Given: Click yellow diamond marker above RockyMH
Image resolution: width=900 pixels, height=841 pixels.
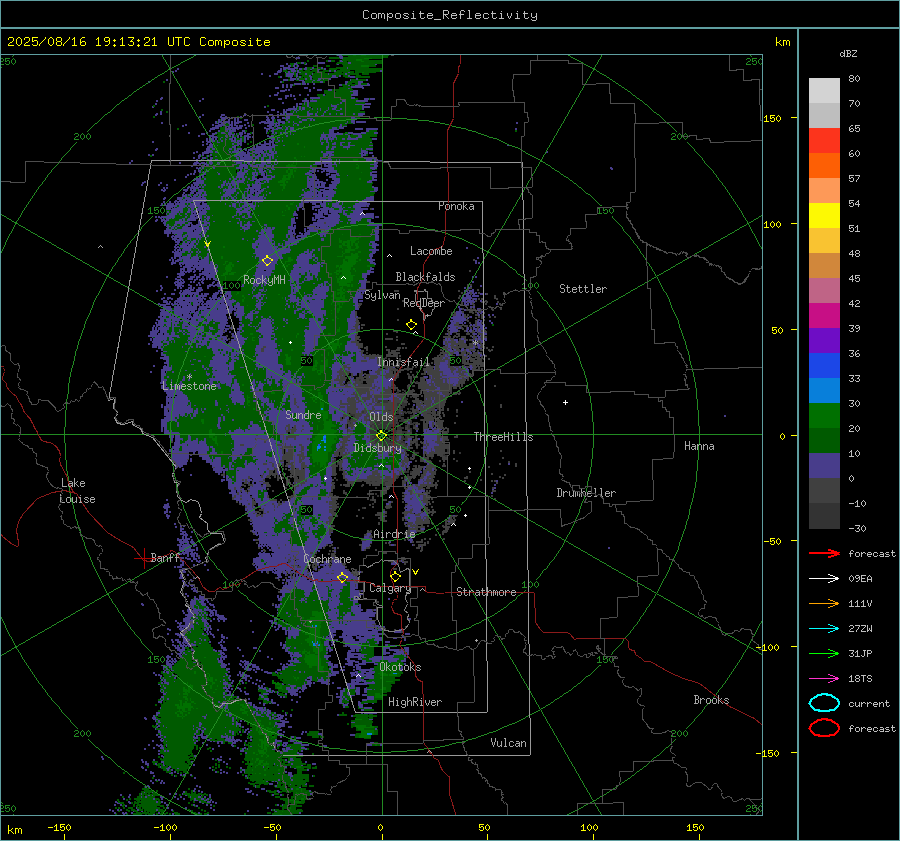Looking at the screenshot, I should (x=267, y=261).
